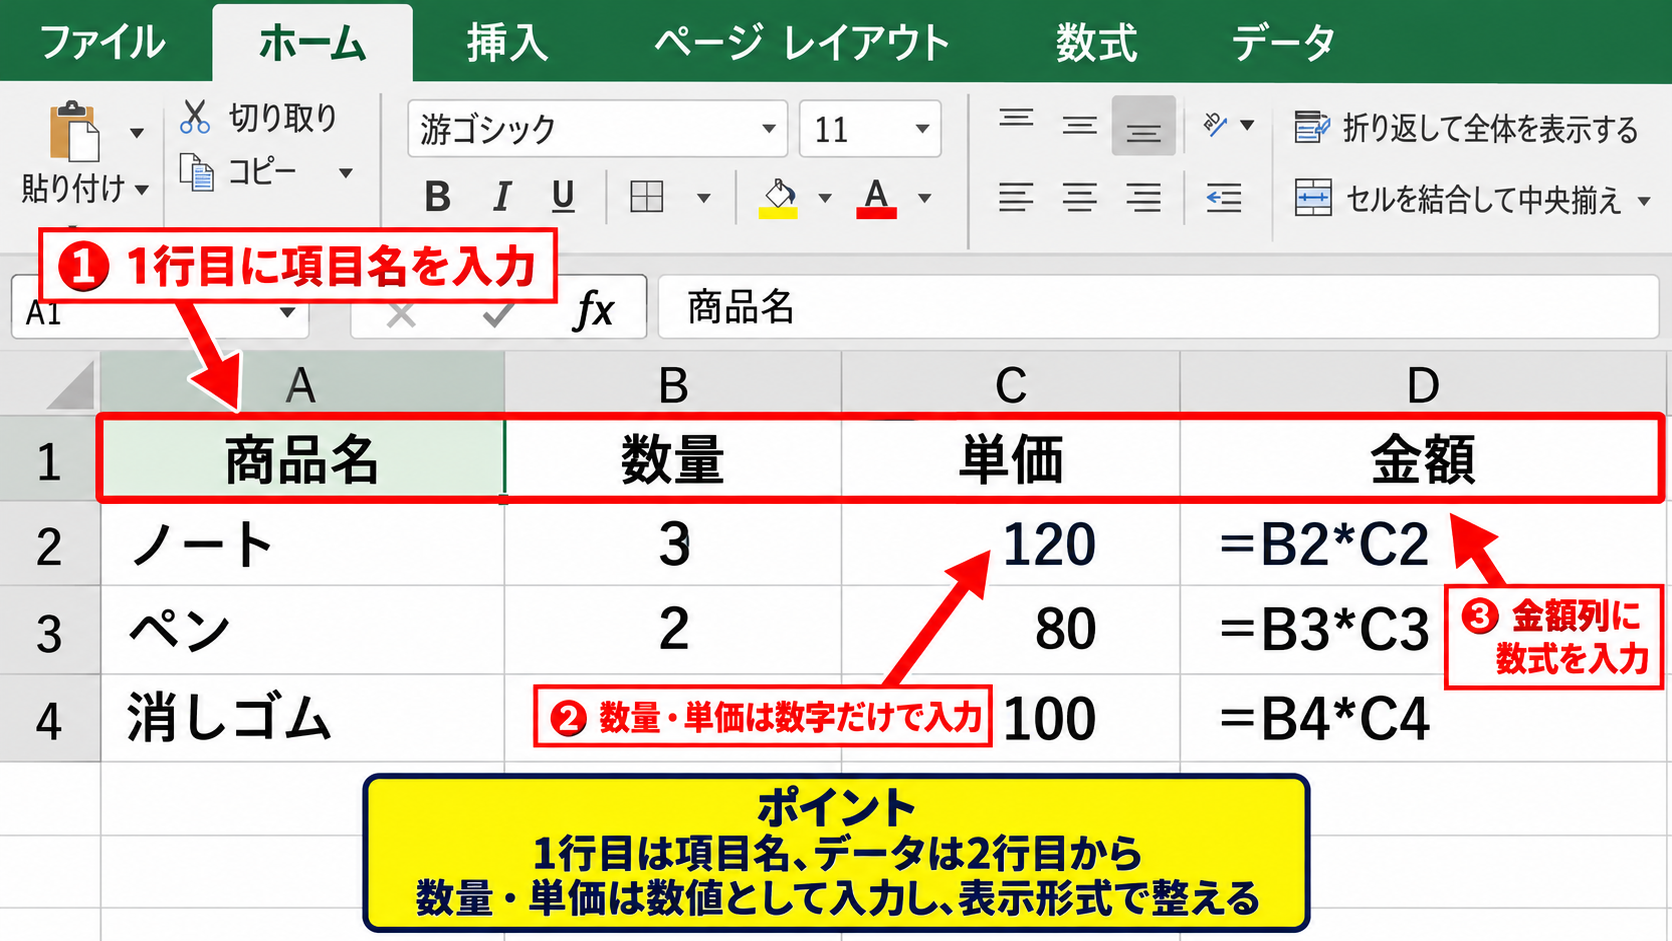Center text horizontally
1672x941 pixels.
[x=1079, y=198]
